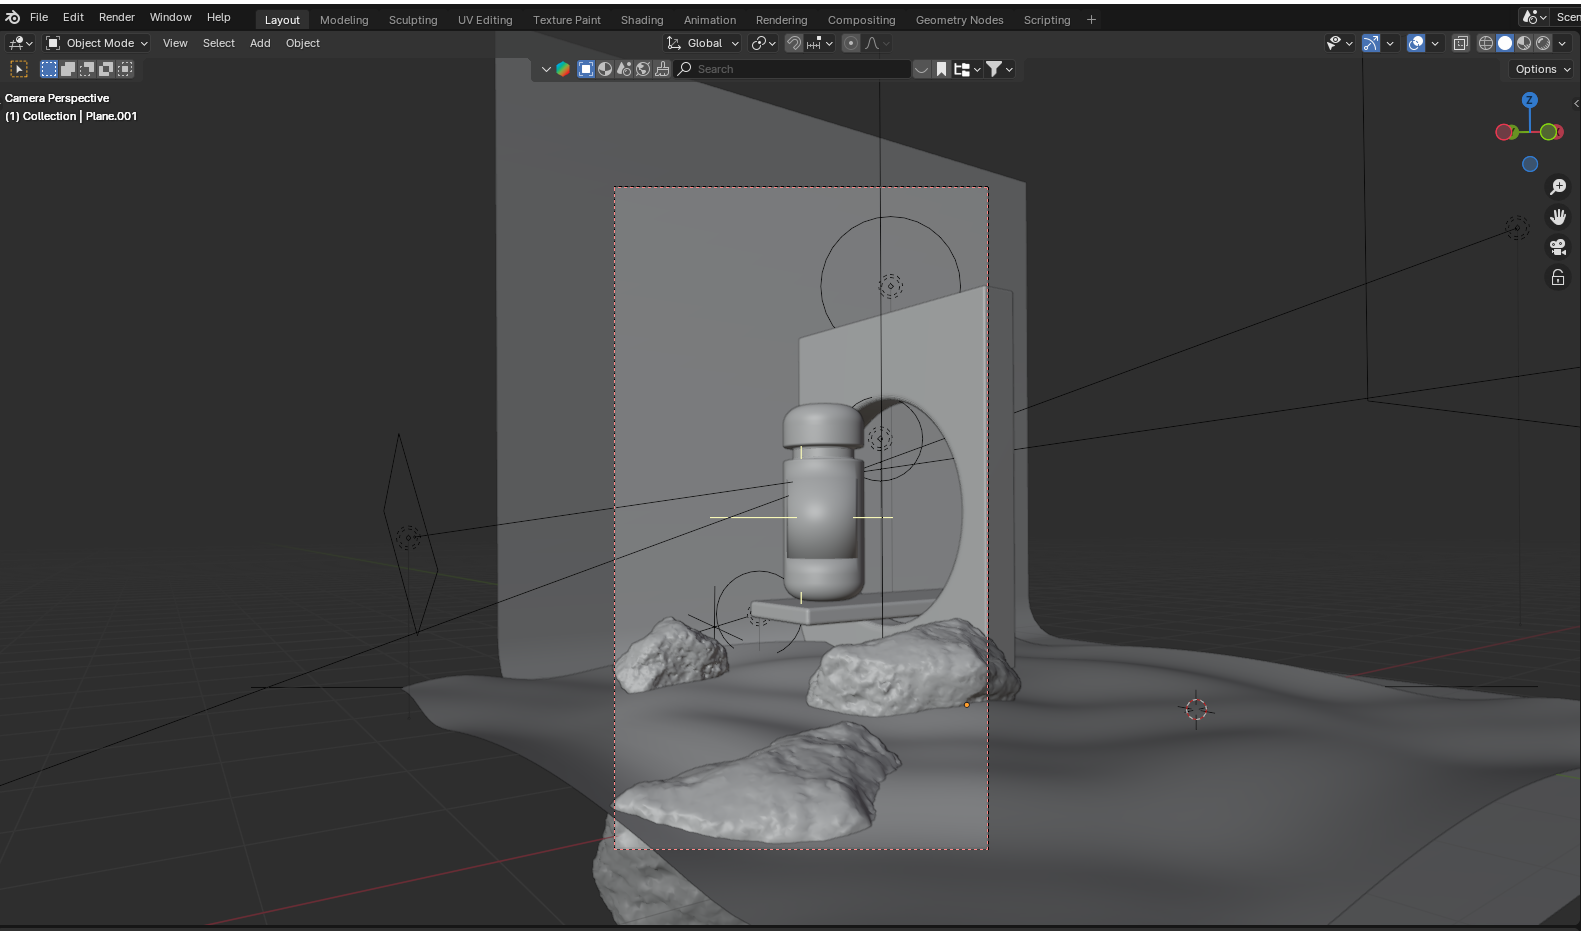The image size is (1581, 931).
Task: Click the Blender logo icon
Action: (13, 17)
